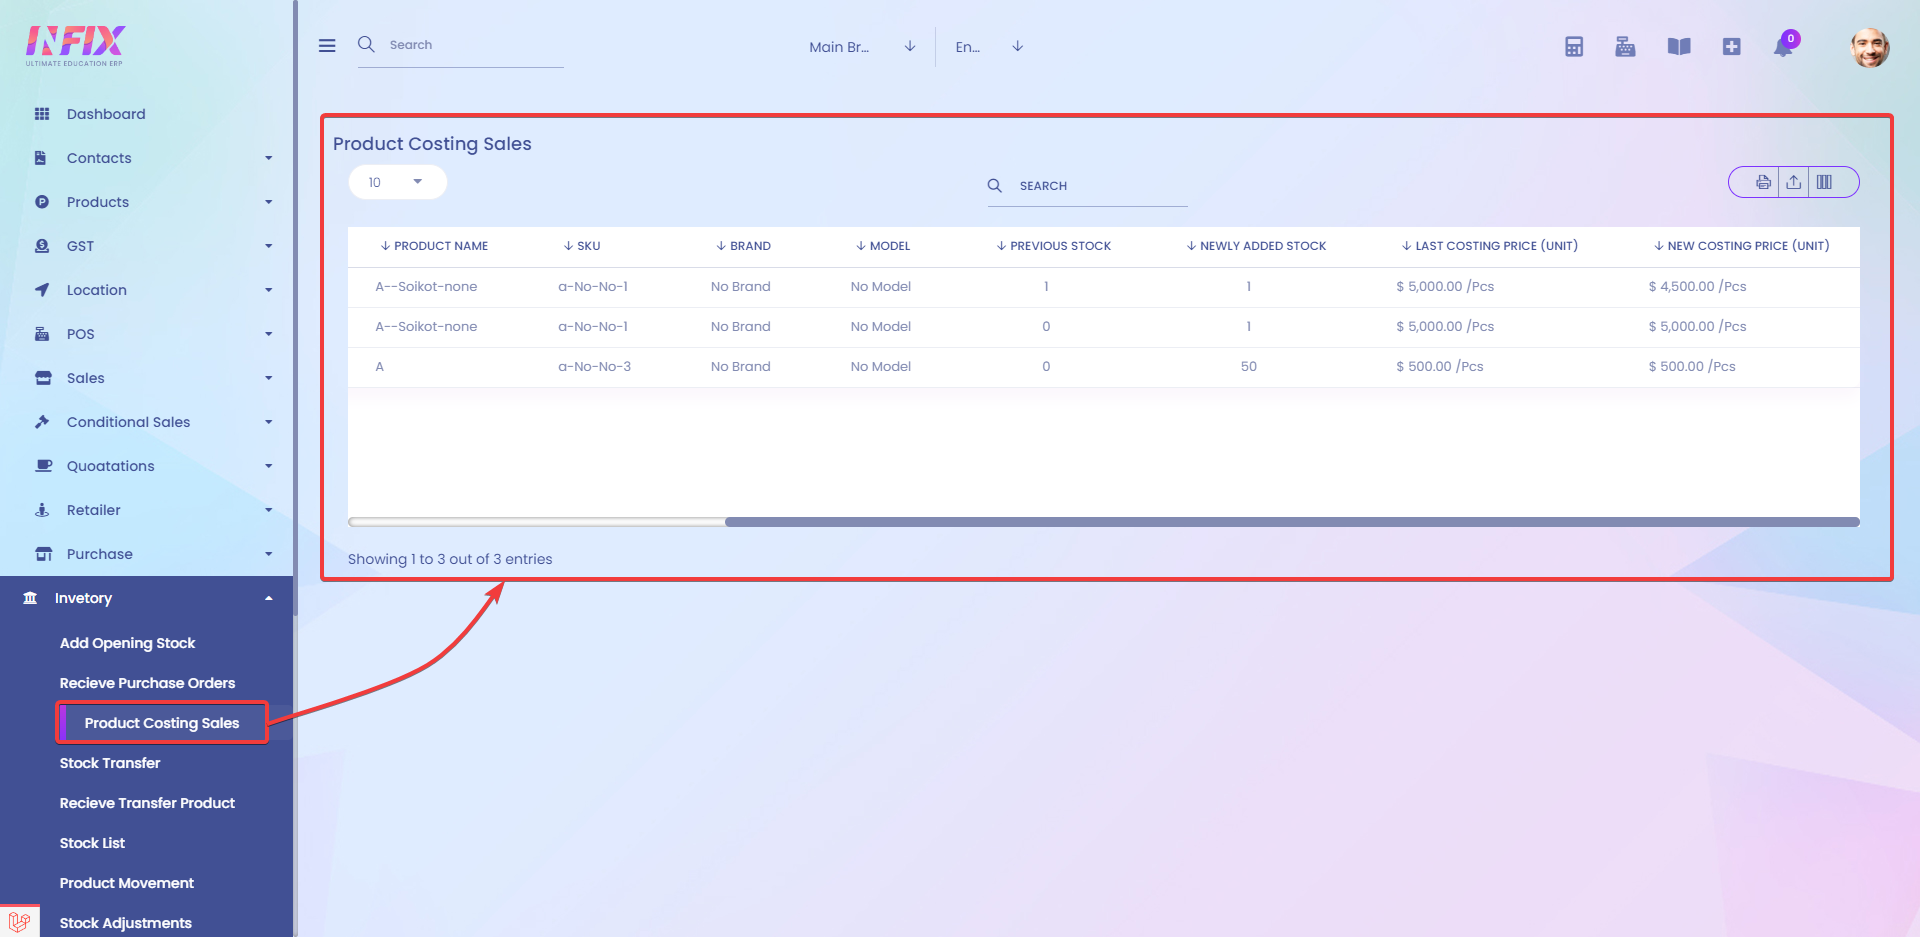Image resolution: width=1920 pixels, height=937 pixels.
Task: Open the user profile avatar
Action: (1869, 47)
